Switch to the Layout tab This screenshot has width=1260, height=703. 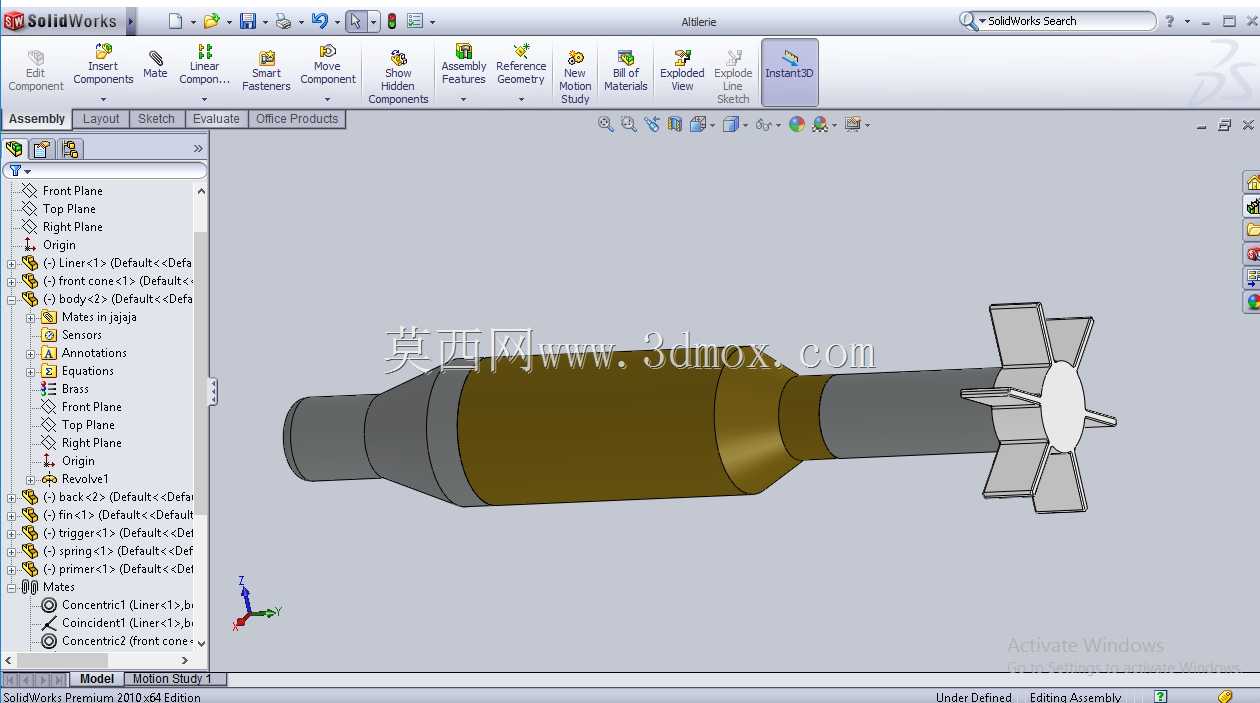pyautogui.click(x=101, y=119)
